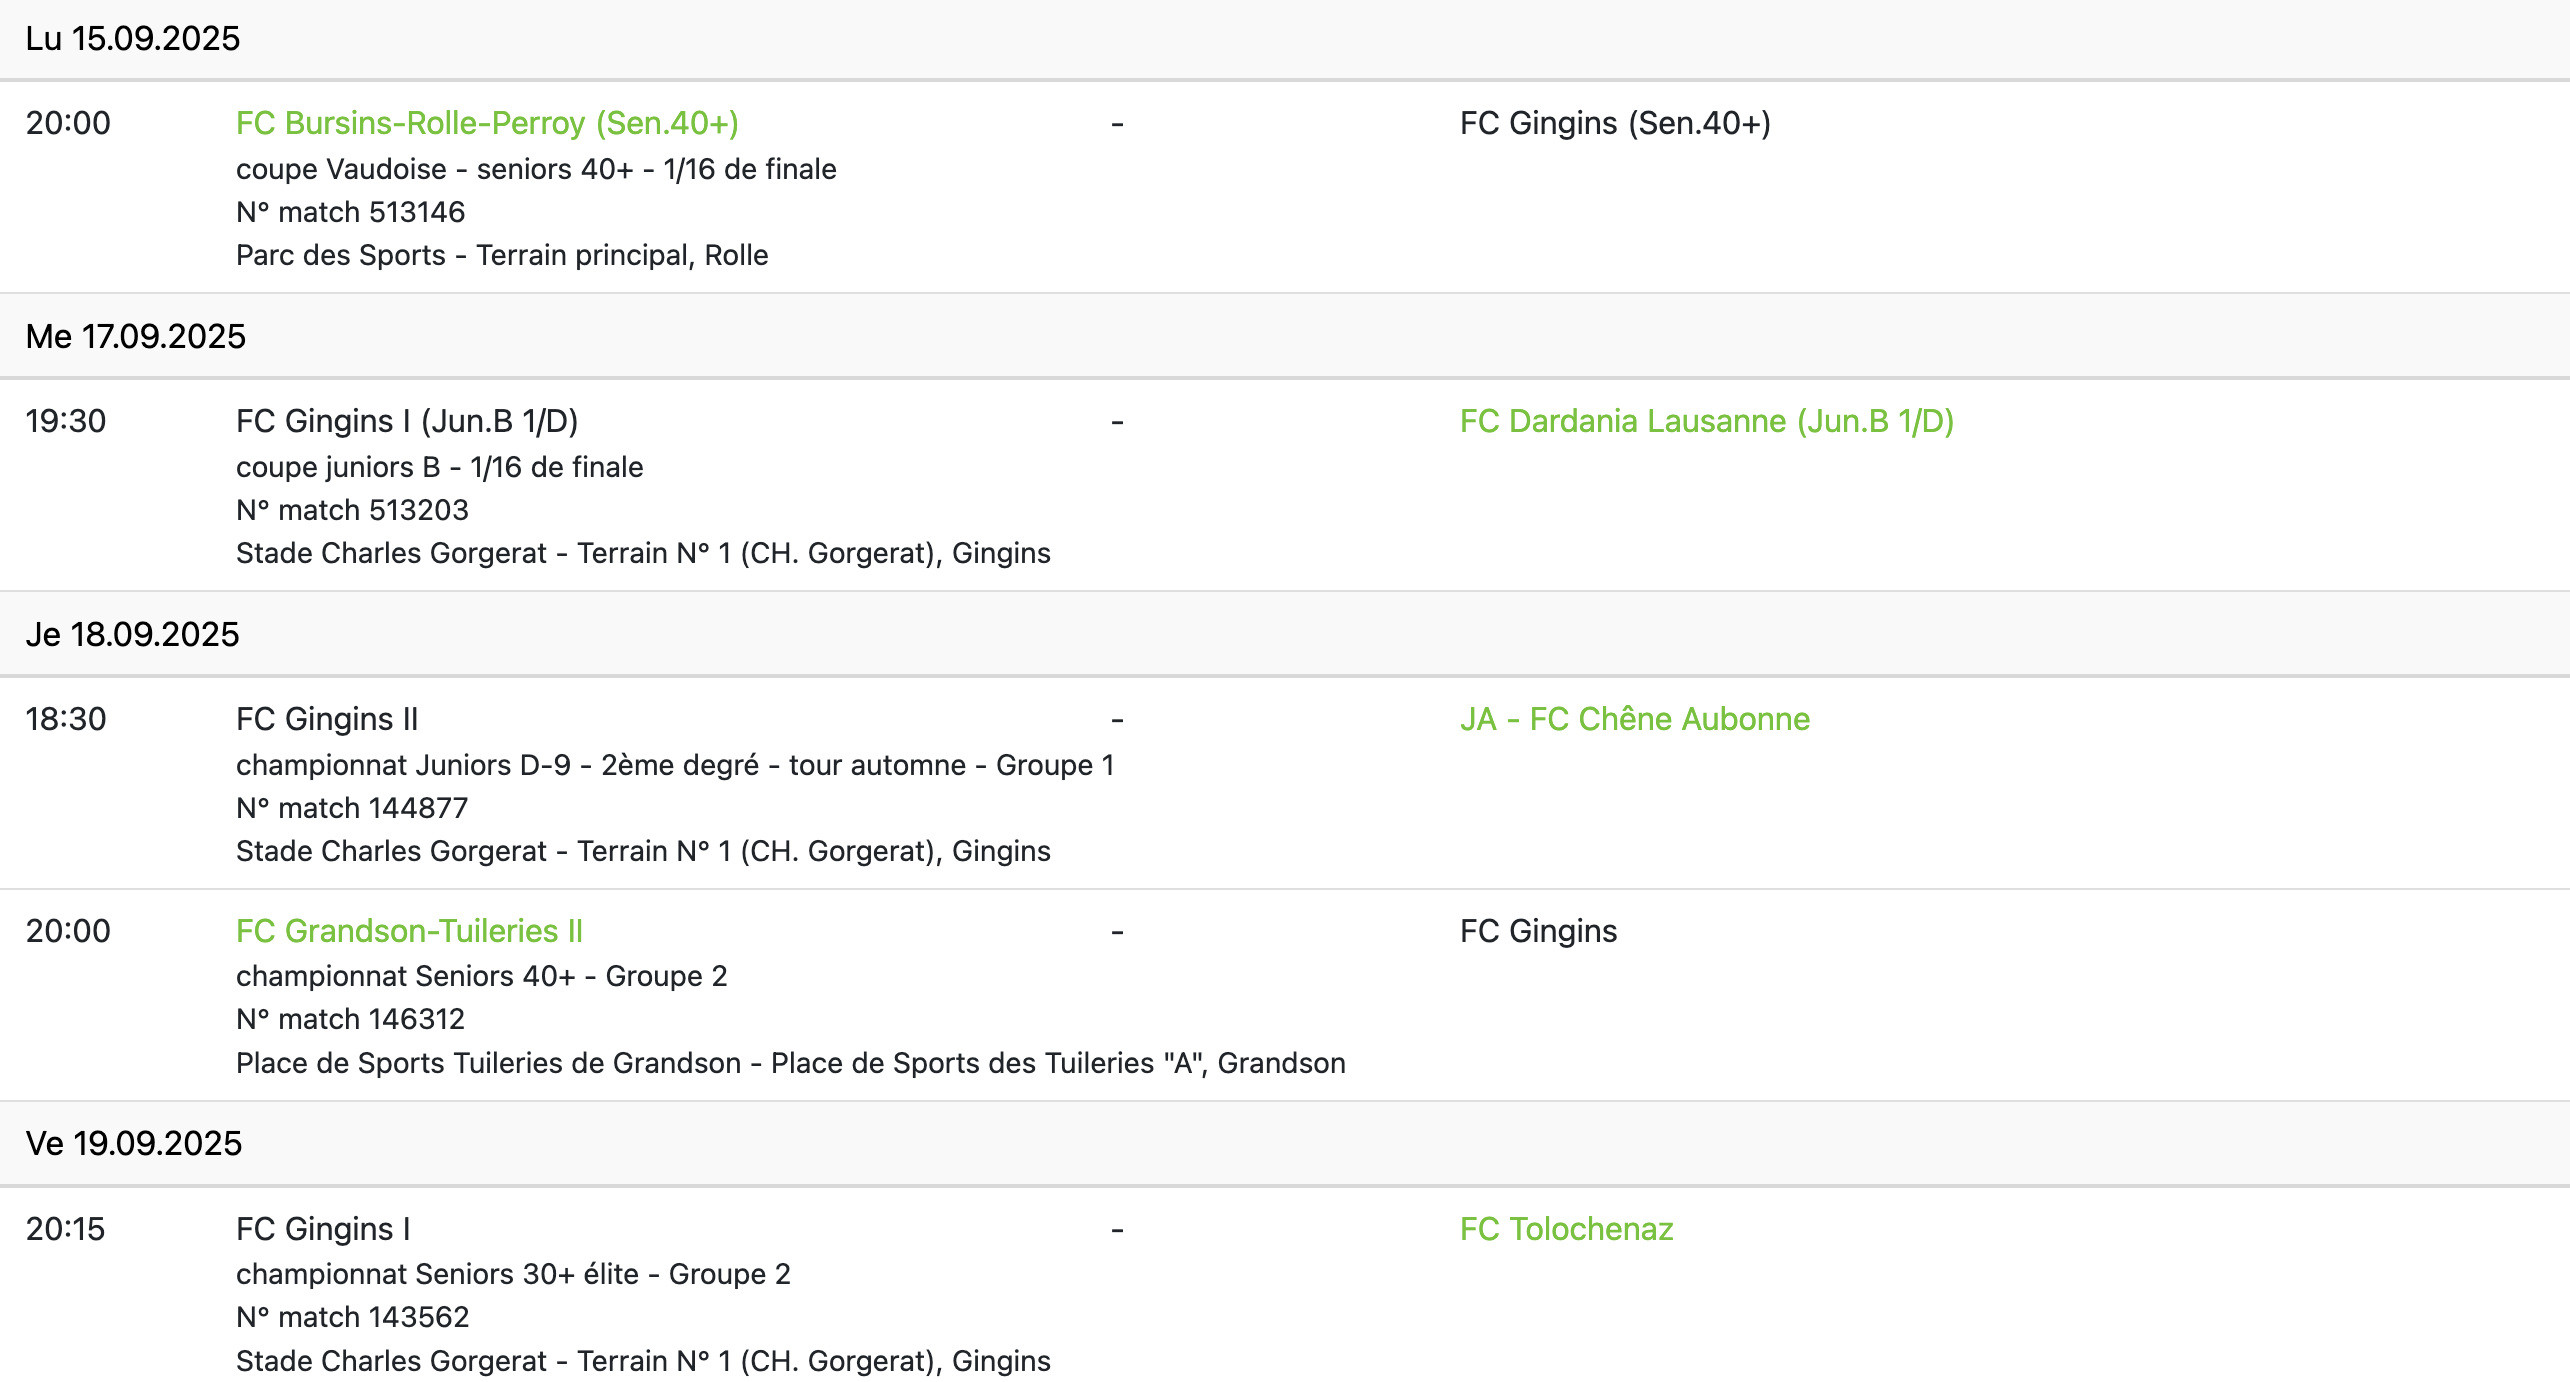The height and width of the screenshot is (1382, 2570).
Task: Click Place de Sports Tuileries de Grandson venue
Action: (x=791, y=1063)
